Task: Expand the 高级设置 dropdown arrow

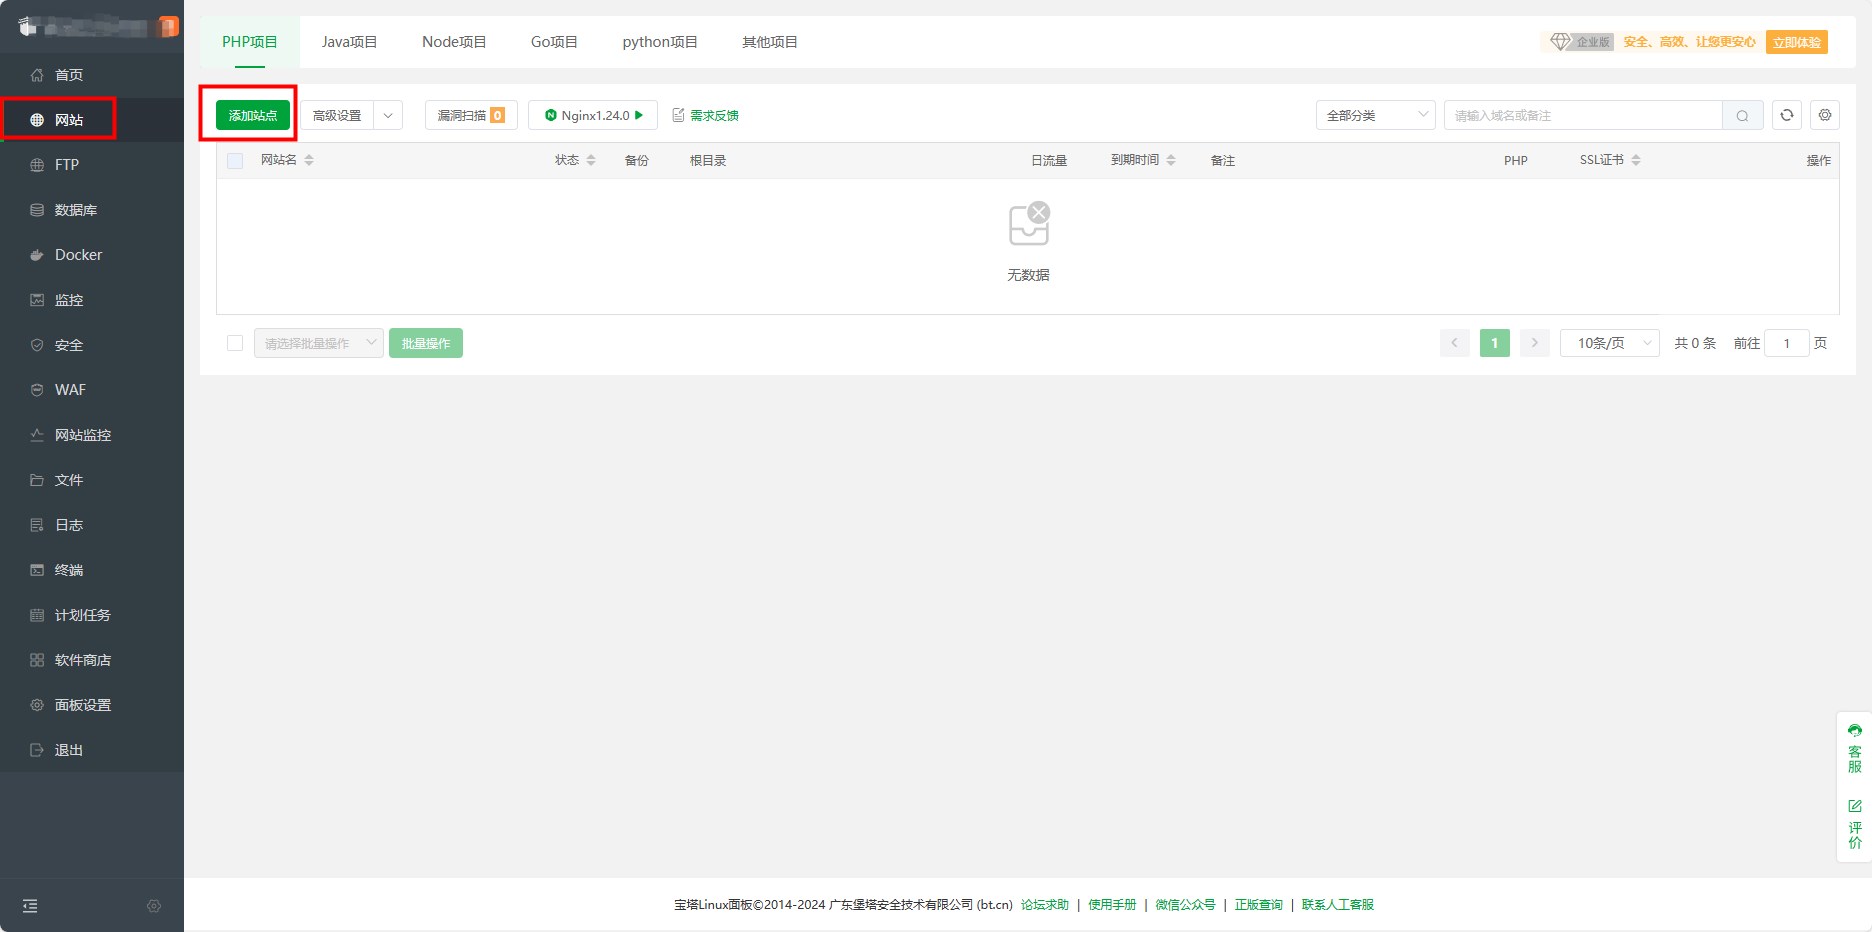Action: [388, 115]
